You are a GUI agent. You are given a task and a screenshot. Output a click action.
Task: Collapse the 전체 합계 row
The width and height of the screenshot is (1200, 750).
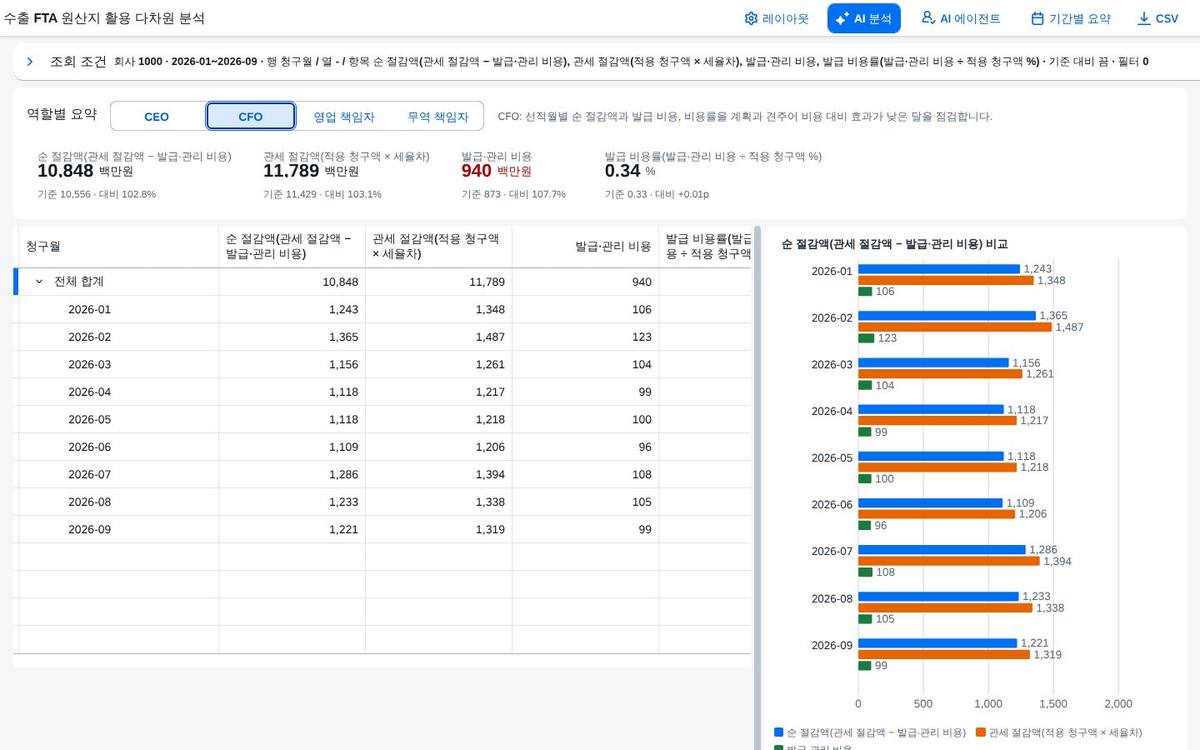[39, 282]
